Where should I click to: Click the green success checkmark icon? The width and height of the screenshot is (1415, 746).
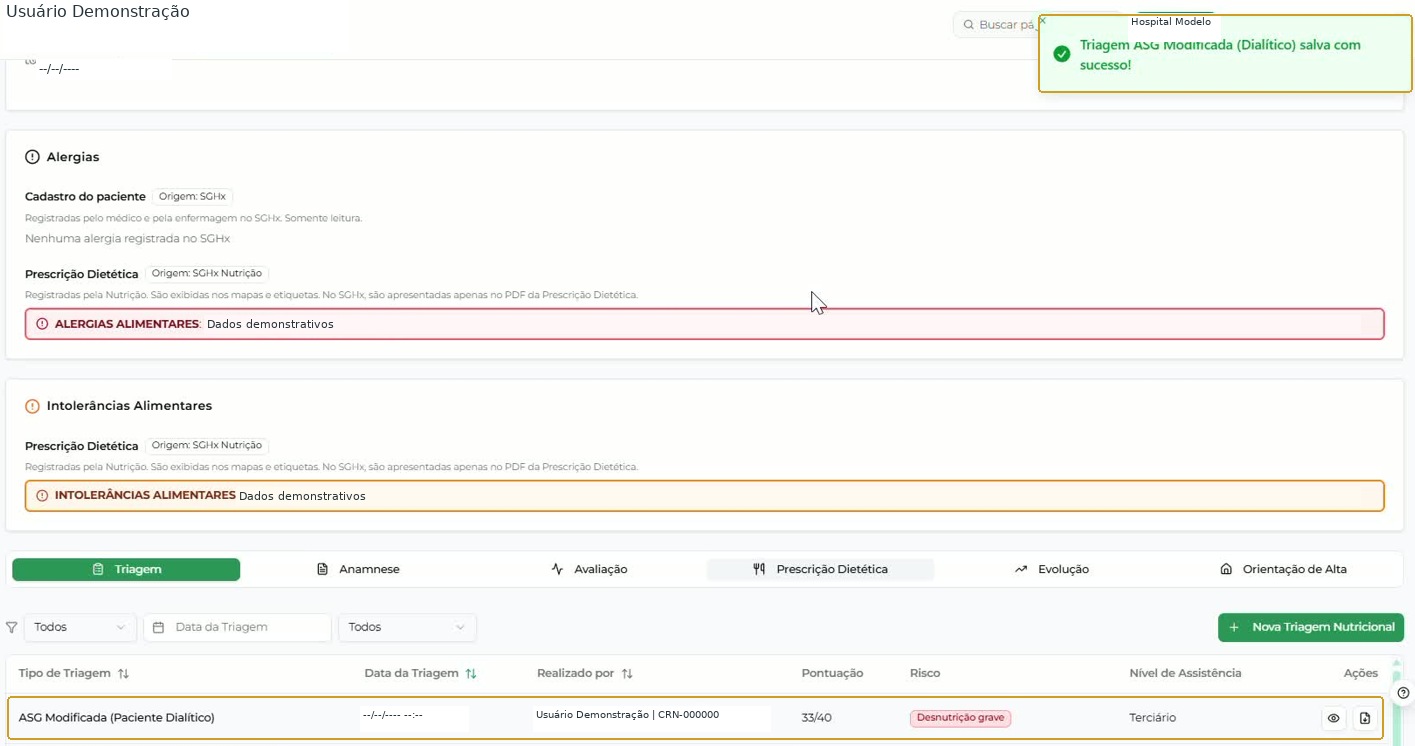point(1062,54)
